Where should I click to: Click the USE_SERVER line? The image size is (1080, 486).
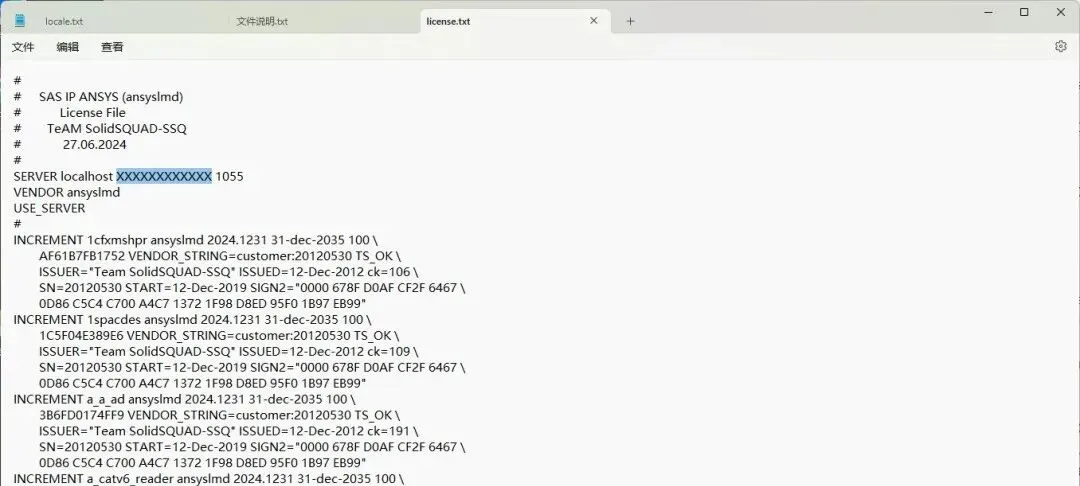(50, 208)
